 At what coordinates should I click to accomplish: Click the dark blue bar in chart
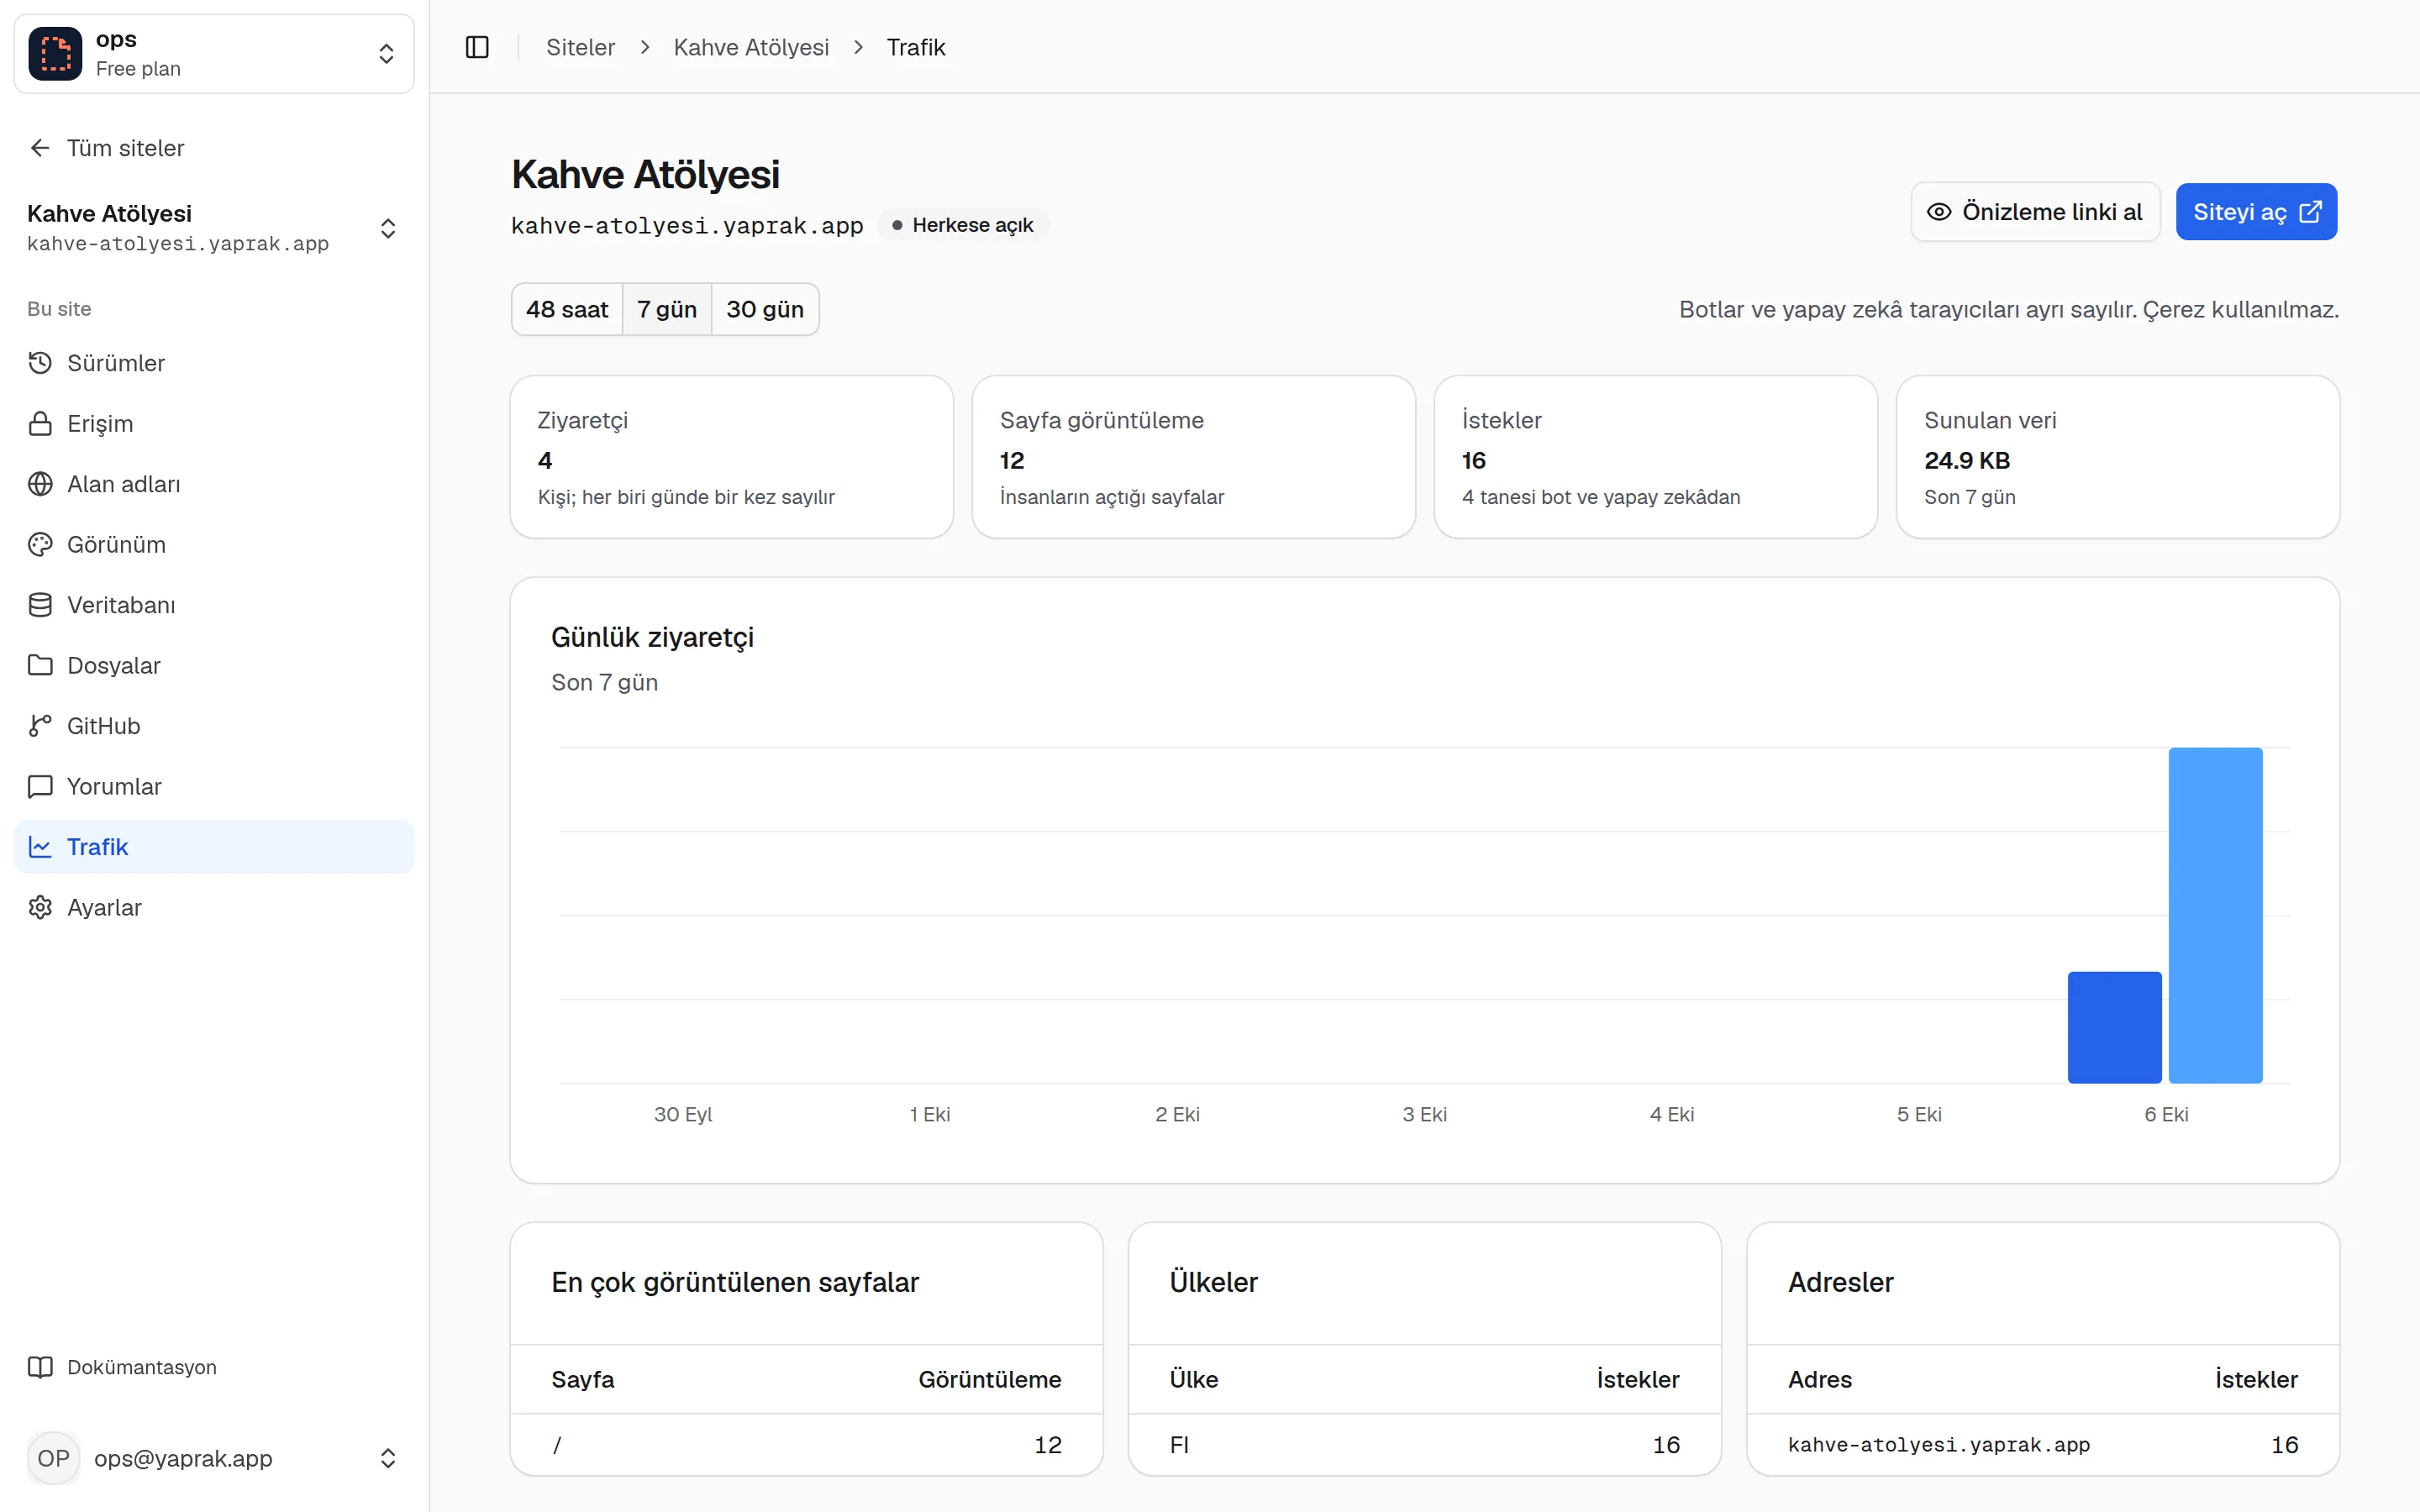tap(2114, 1027)
